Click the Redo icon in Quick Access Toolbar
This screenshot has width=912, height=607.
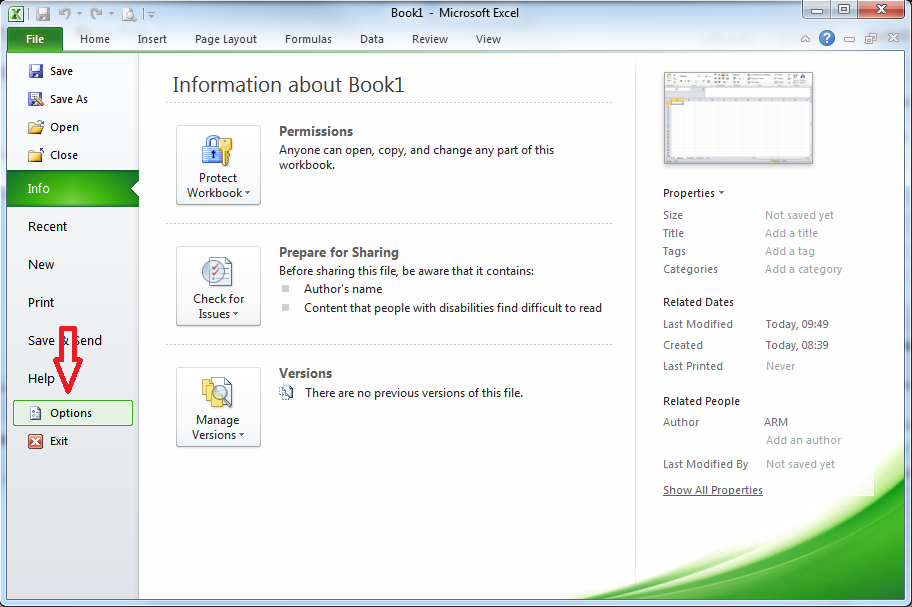tap(97, 13)
